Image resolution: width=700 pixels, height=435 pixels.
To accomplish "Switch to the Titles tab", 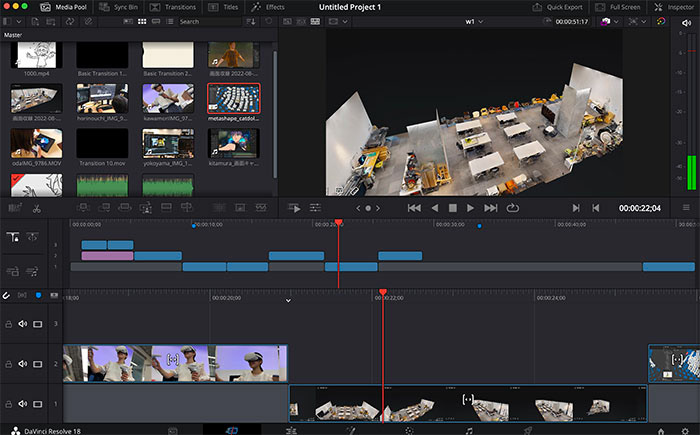I will click(x=223, y=7).
